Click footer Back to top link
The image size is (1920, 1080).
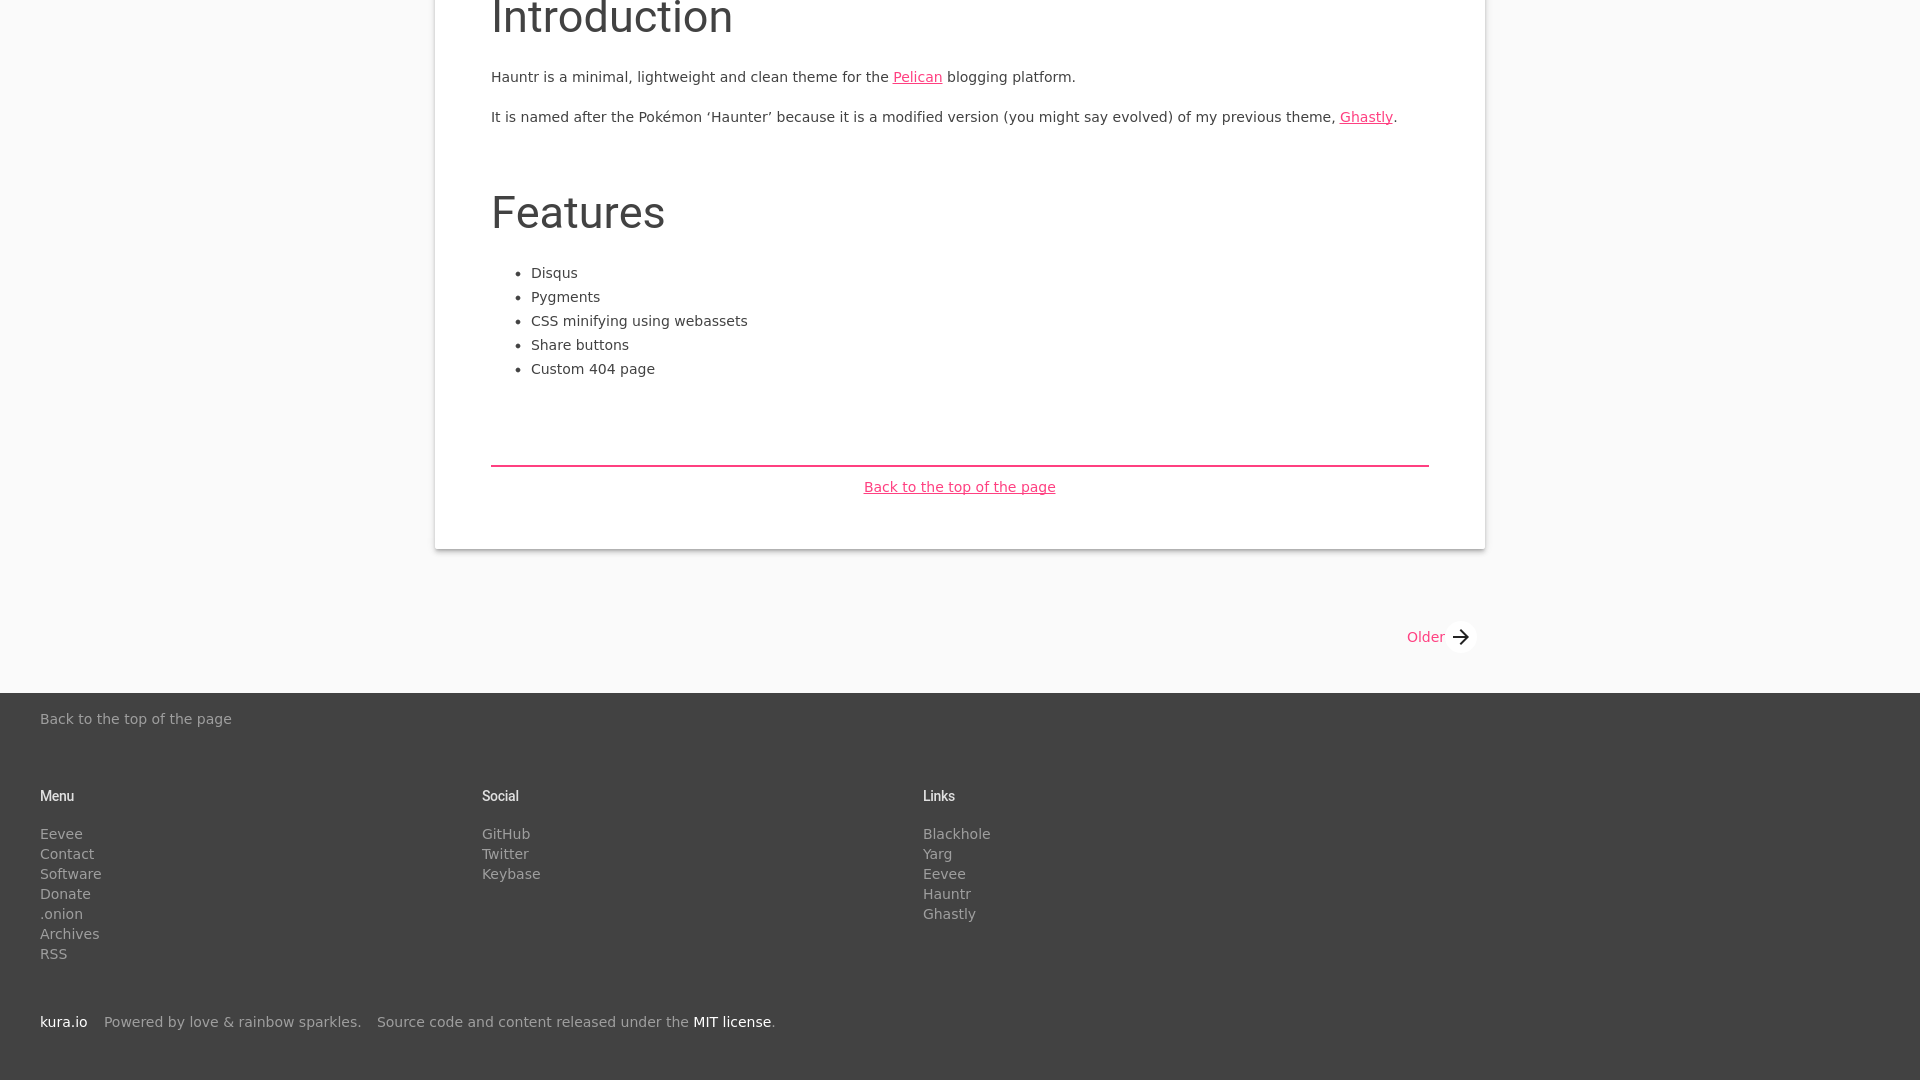pyautogui.click(x=136, y=719)
